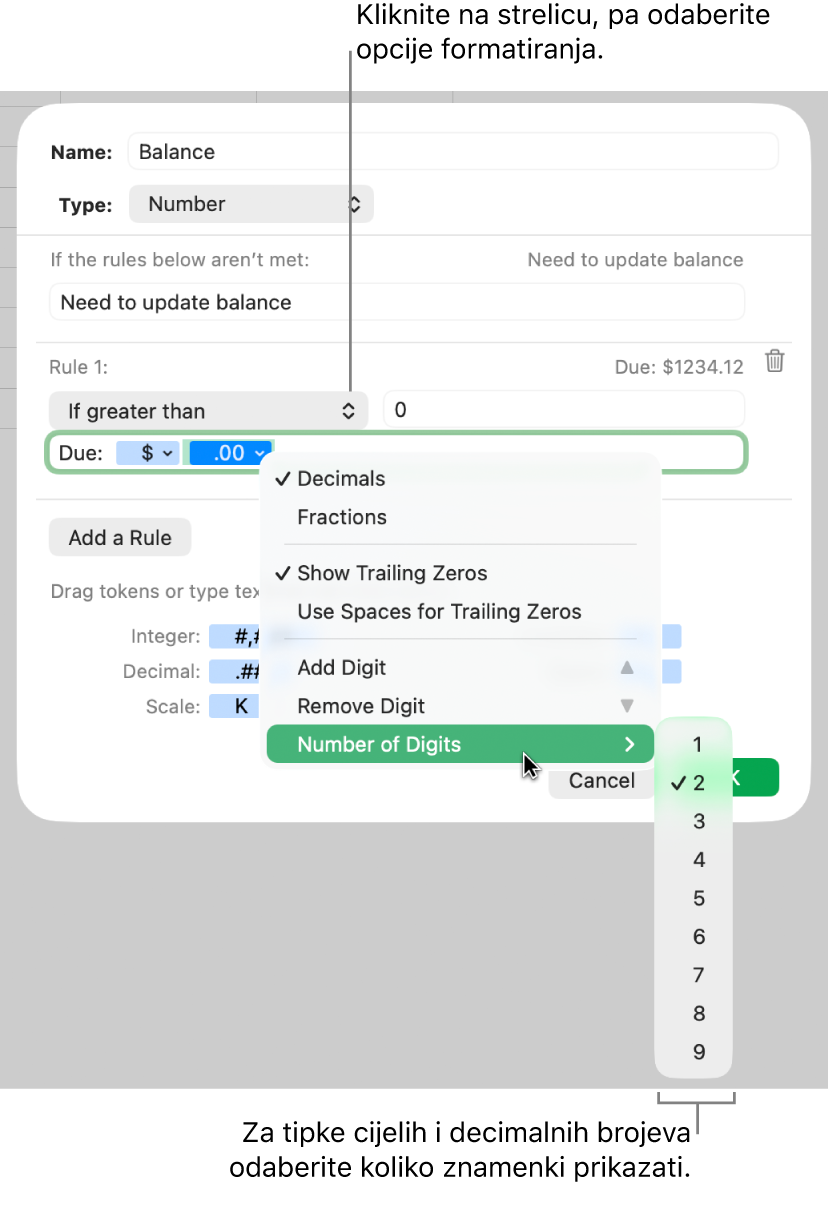Open the Type Number dropdown
Viewport: 830px width, 1220px height.
[251, 204]
